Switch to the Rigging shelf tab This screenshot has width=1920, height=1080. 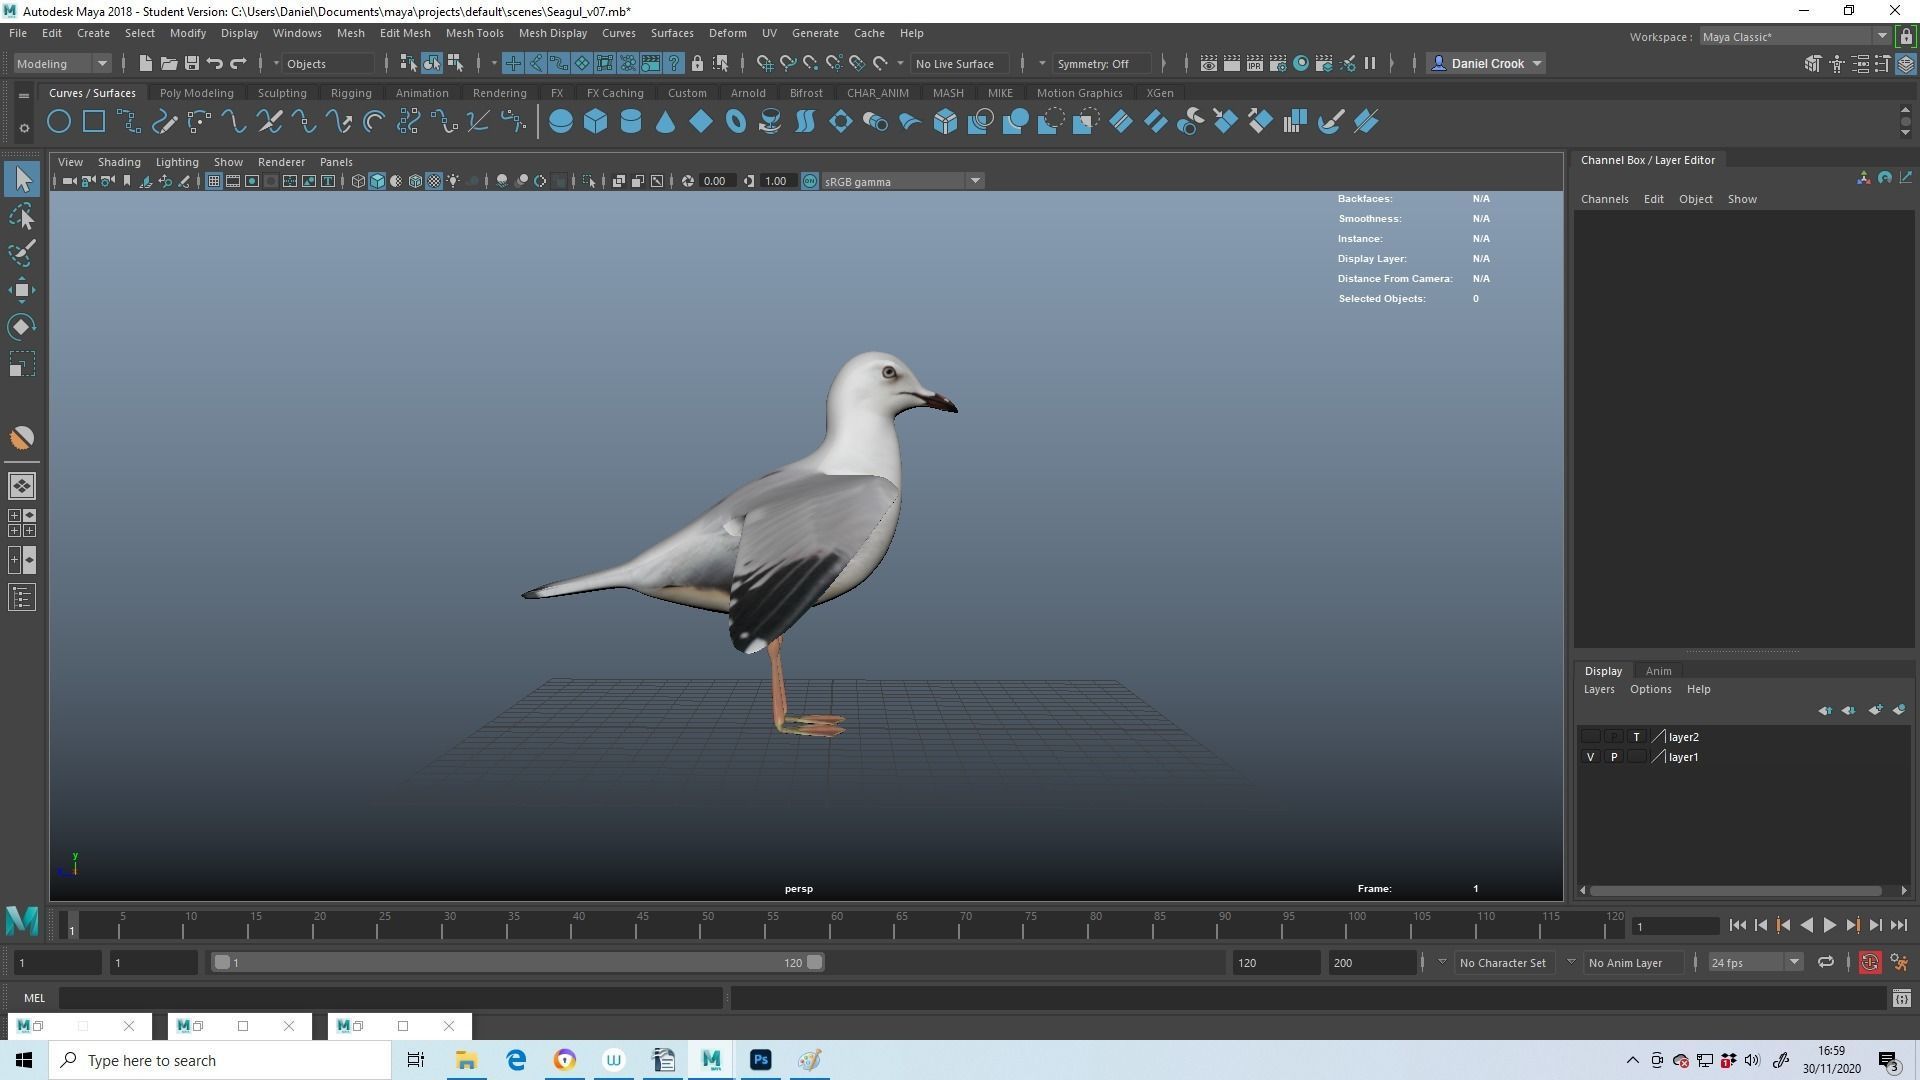351,93
